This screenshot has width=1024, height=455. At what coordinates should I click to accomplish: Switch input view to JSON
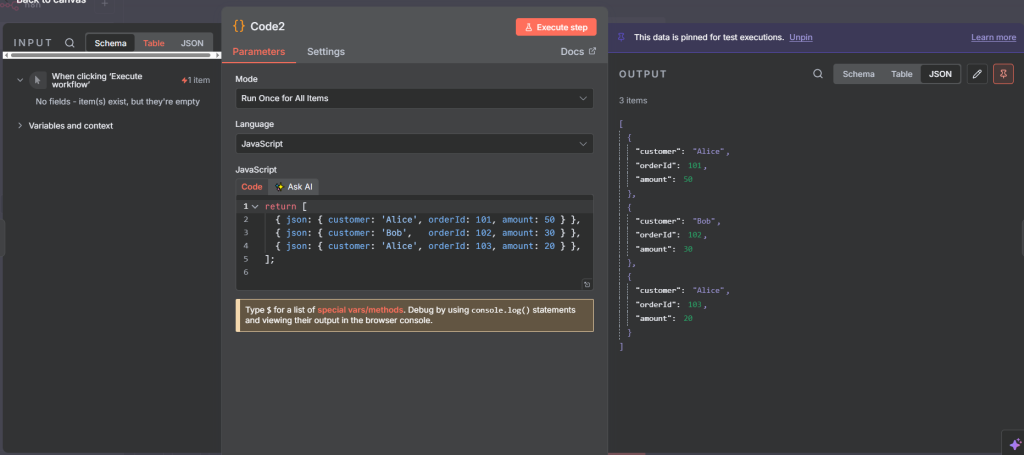192,43
